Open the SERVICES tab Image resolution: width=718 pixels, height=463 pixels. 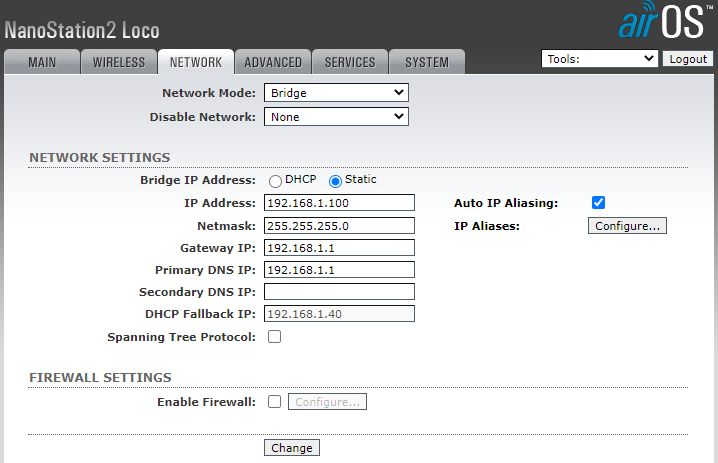point(350,62)
